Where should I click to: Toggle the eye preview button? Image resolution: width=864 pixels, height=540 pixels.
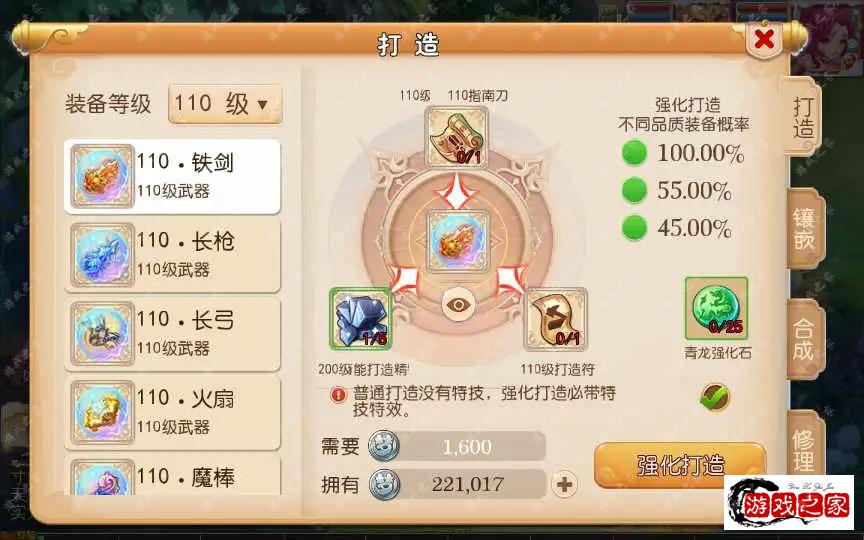pyautogui.click(x=458, y=305)
